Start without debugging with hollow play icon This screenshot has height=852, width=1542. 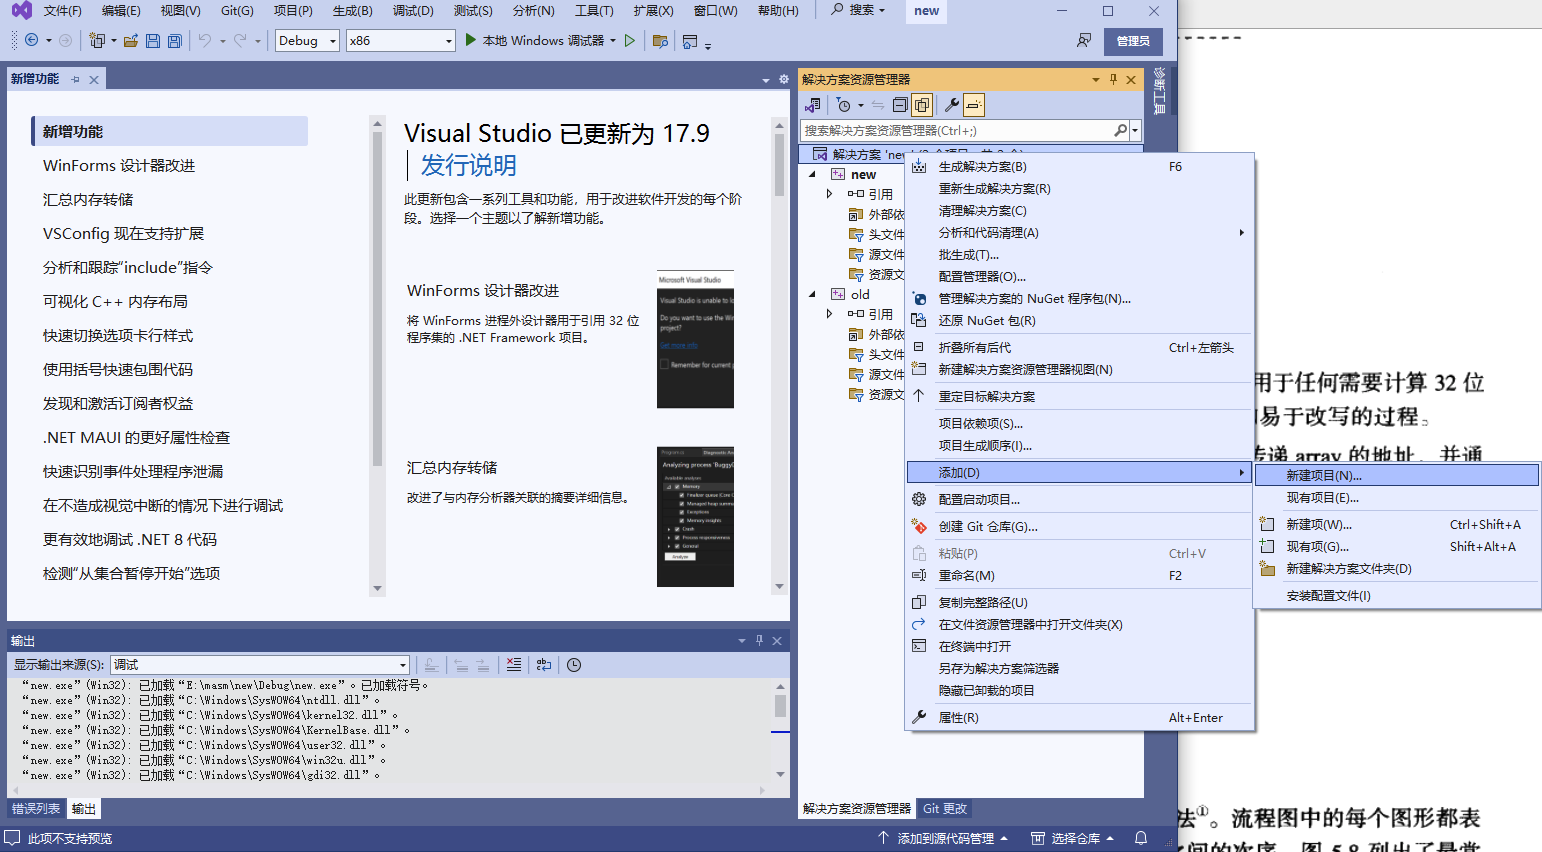point(630,41)
